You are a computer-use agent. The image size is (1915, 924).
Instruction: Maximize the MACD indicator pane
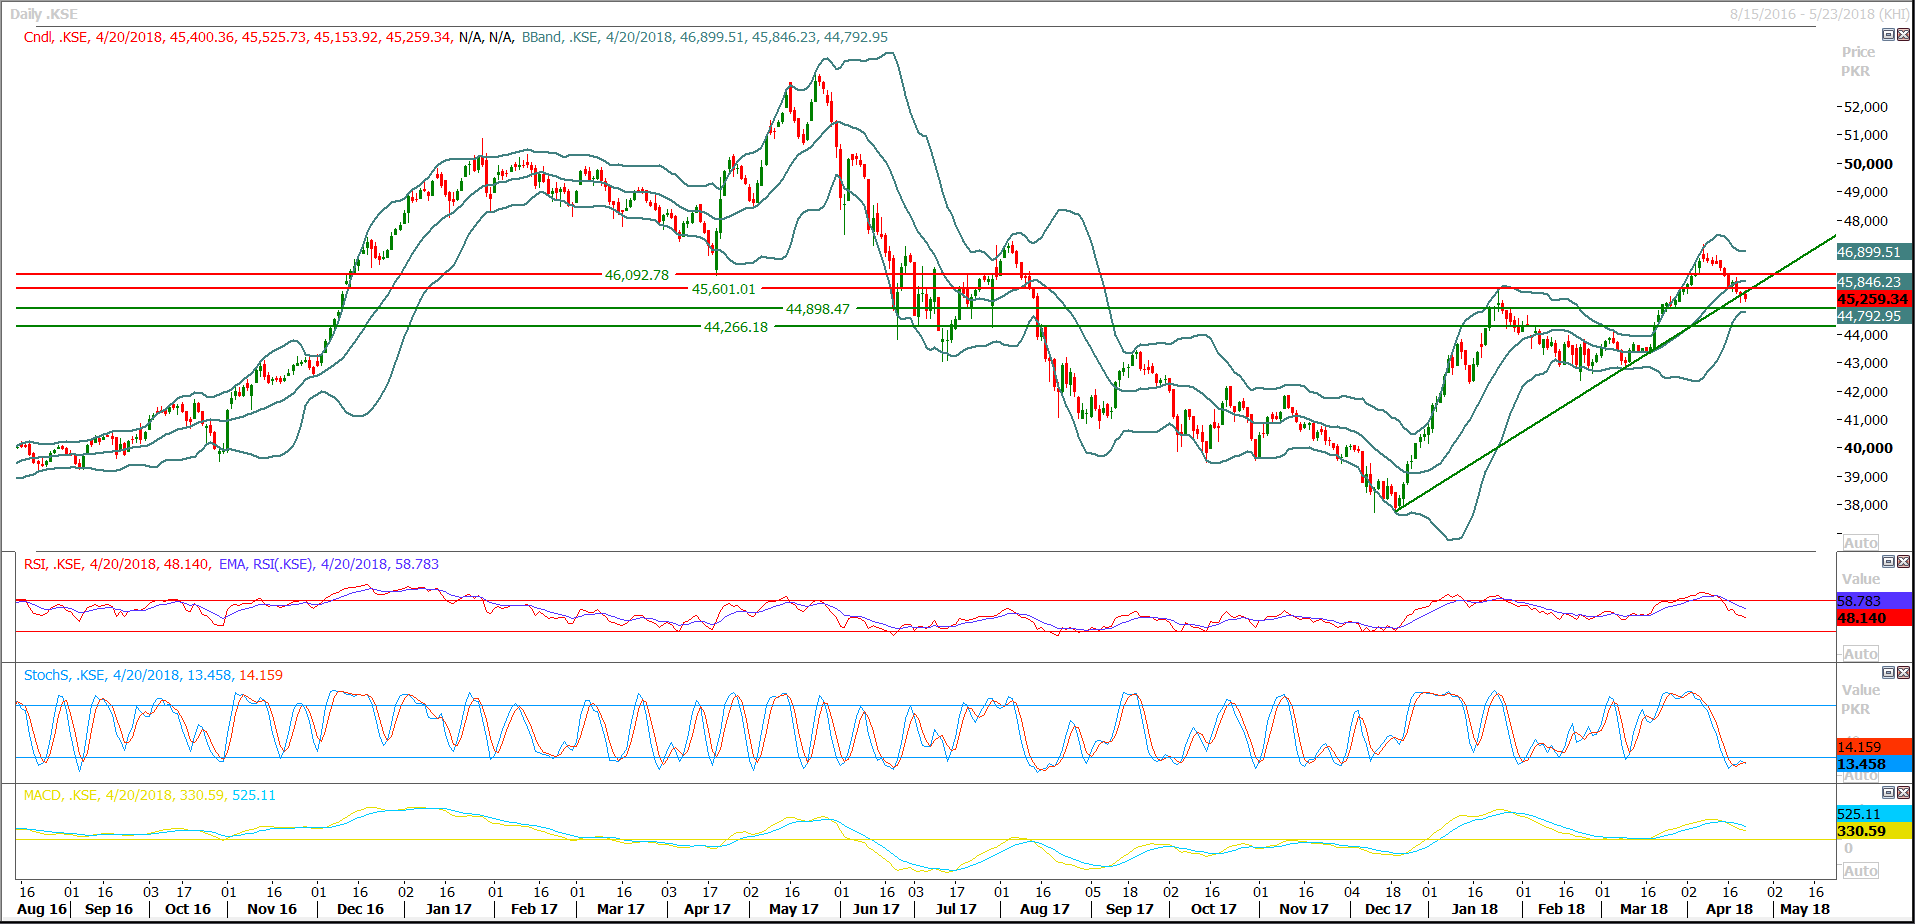pos(1888,792)
